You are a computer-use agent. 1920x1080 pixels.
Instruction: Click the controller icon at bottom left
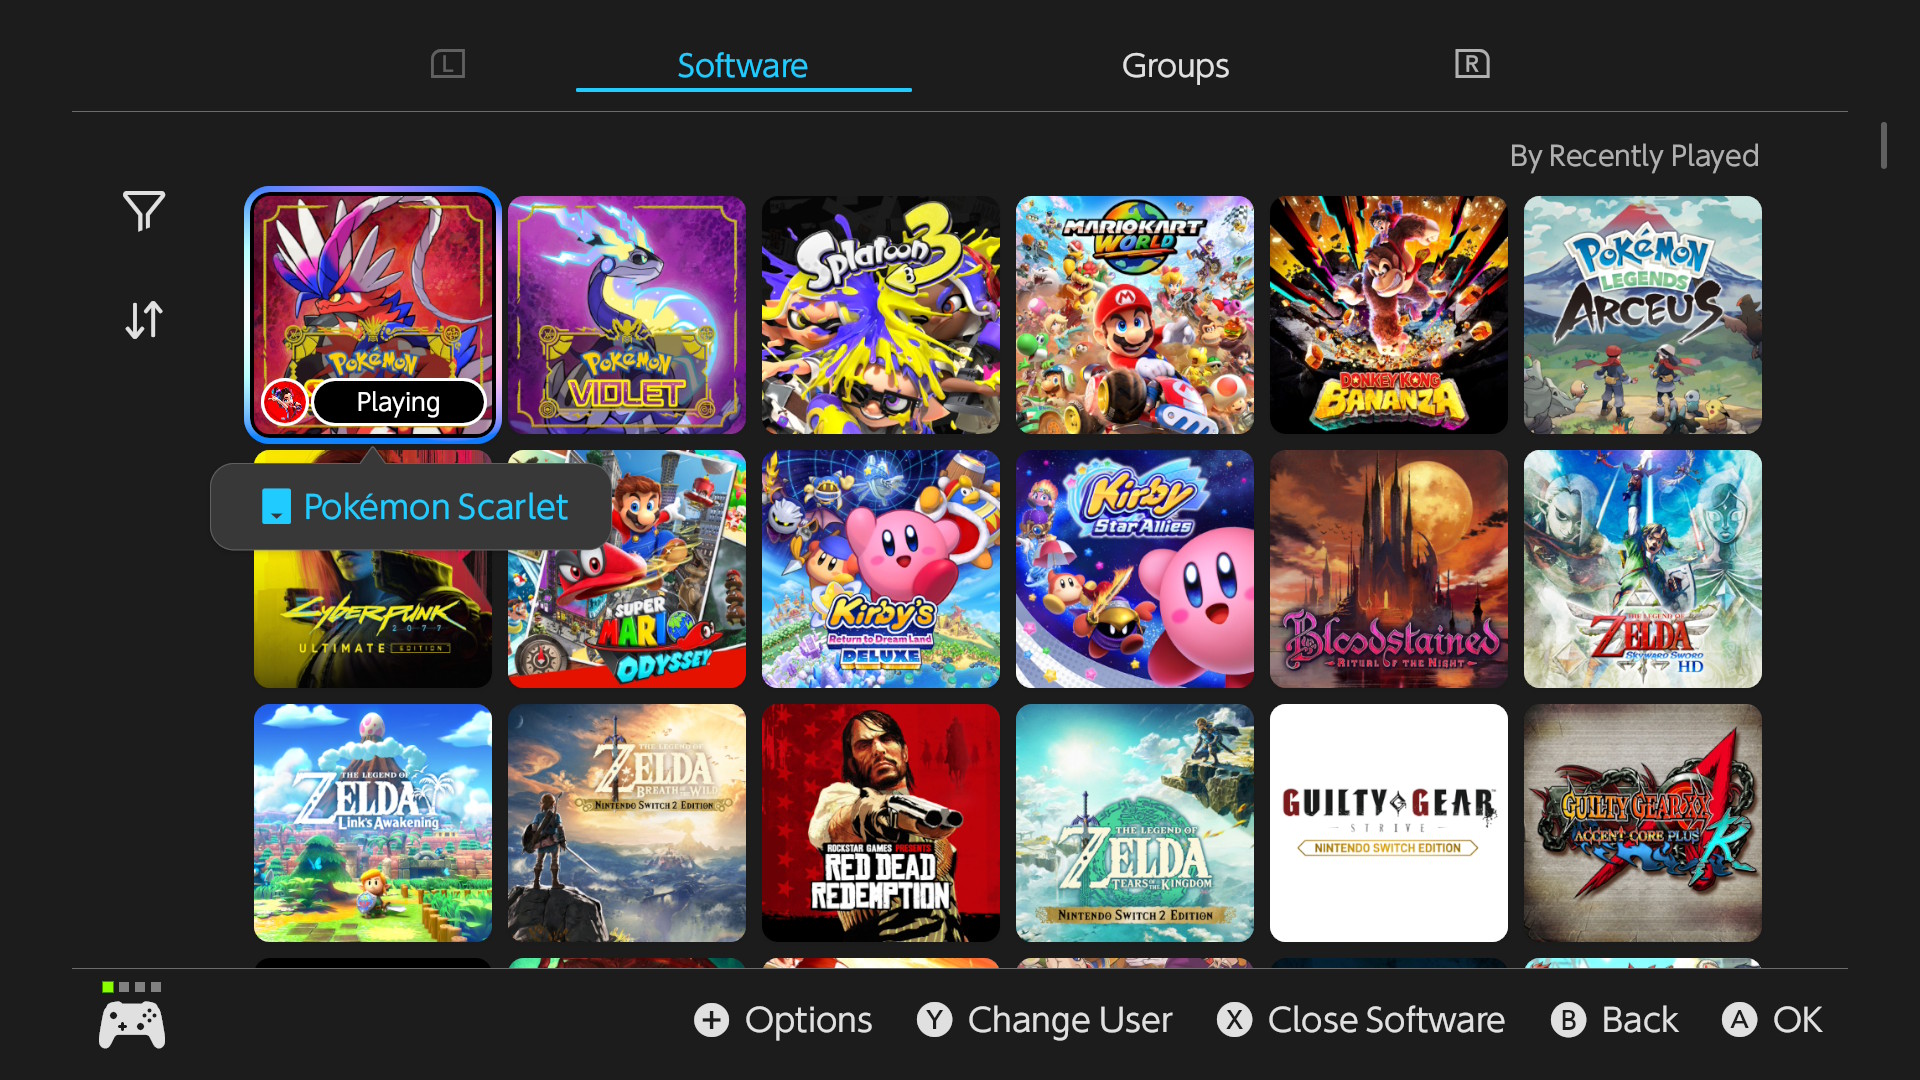pyautogui.click(x=132, y=1026)
